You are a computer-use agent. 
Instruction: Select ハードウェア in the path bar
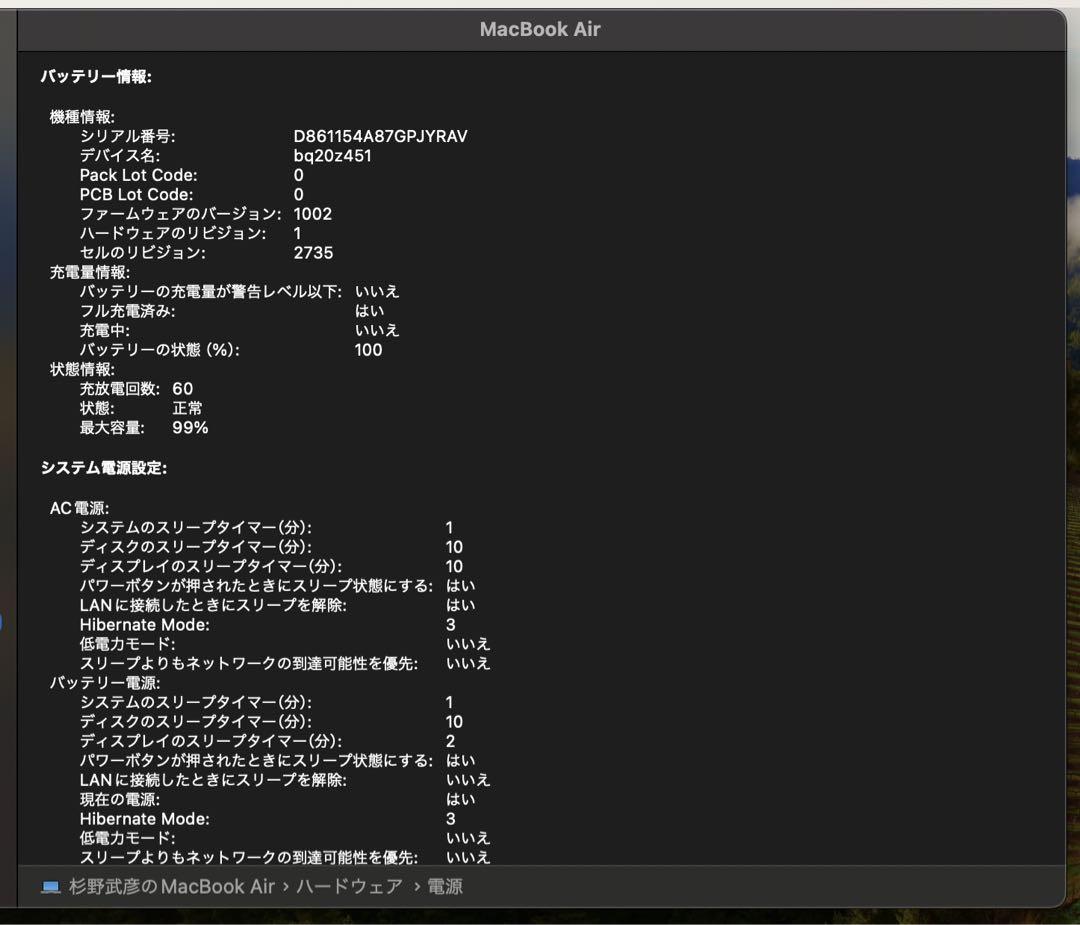coord(349,886)
